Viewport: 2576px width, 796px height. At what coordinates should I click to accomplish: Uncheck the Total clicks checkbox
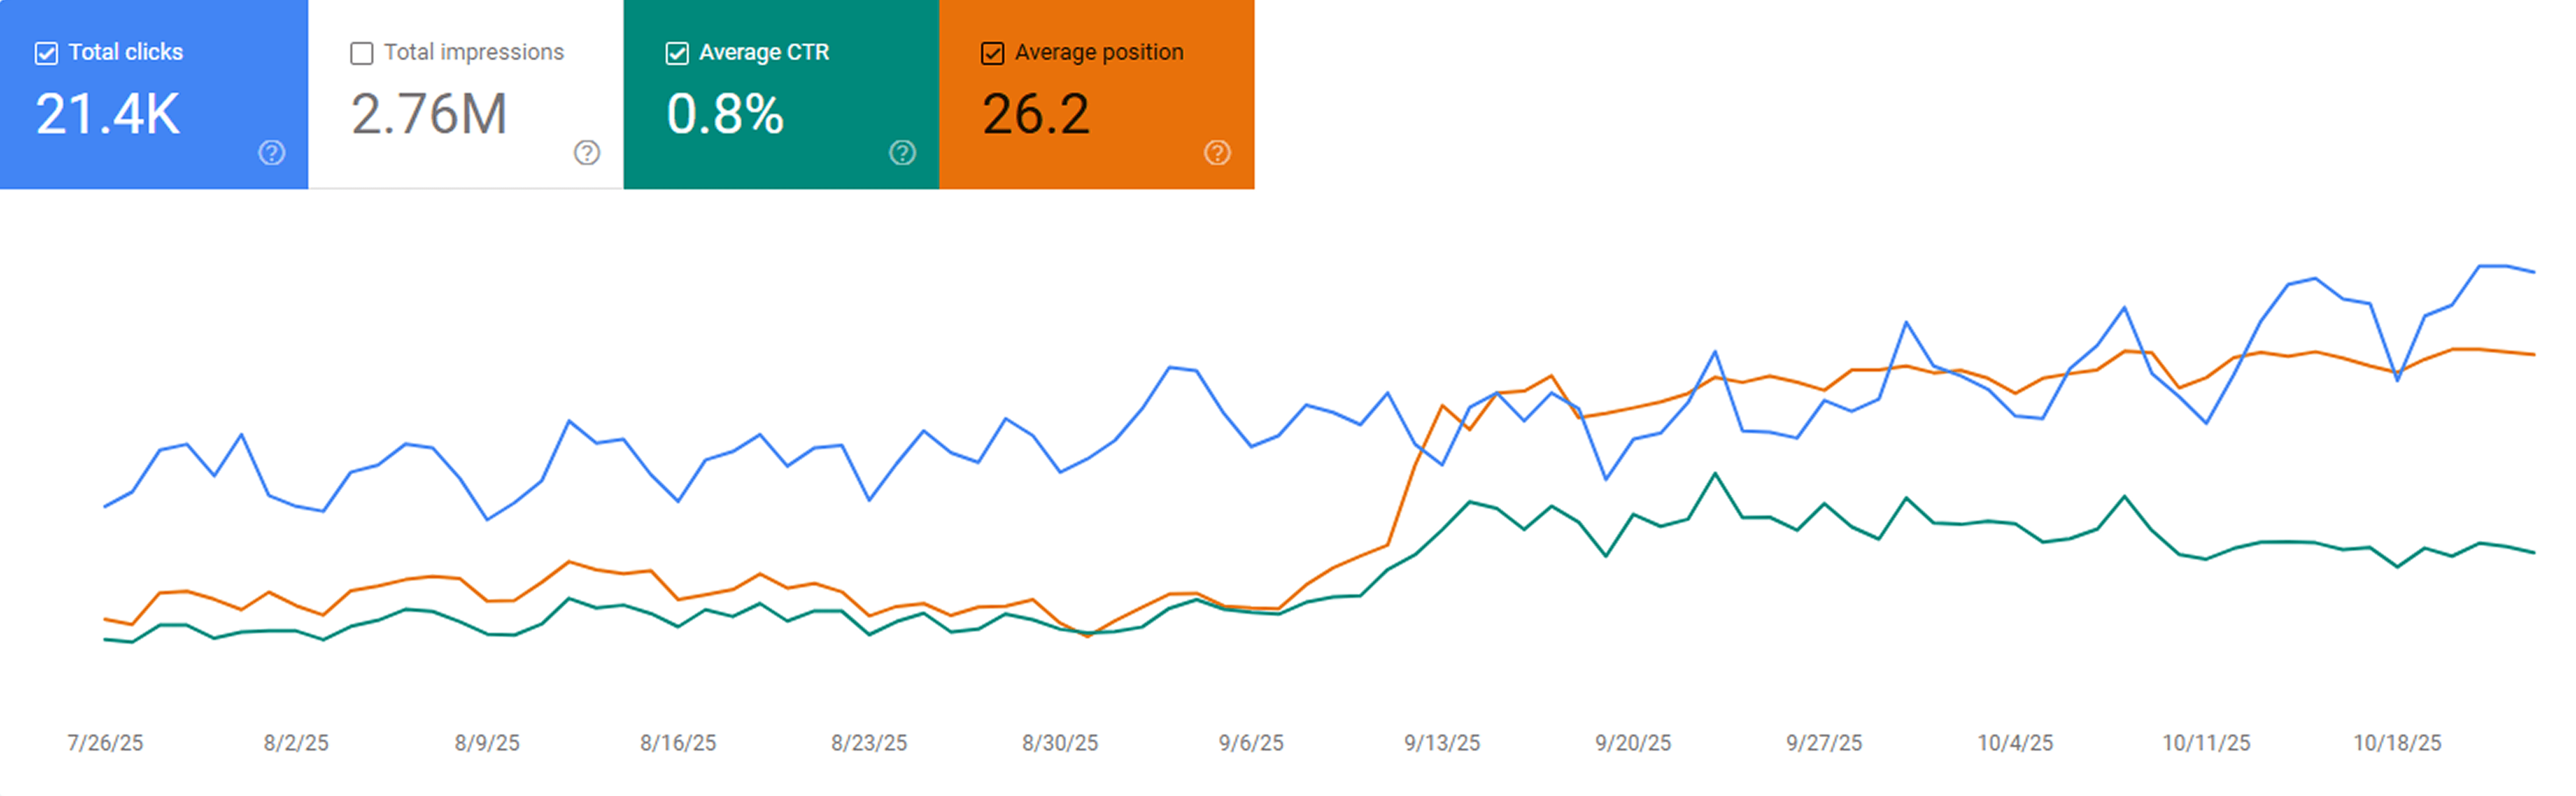point(46,53)
